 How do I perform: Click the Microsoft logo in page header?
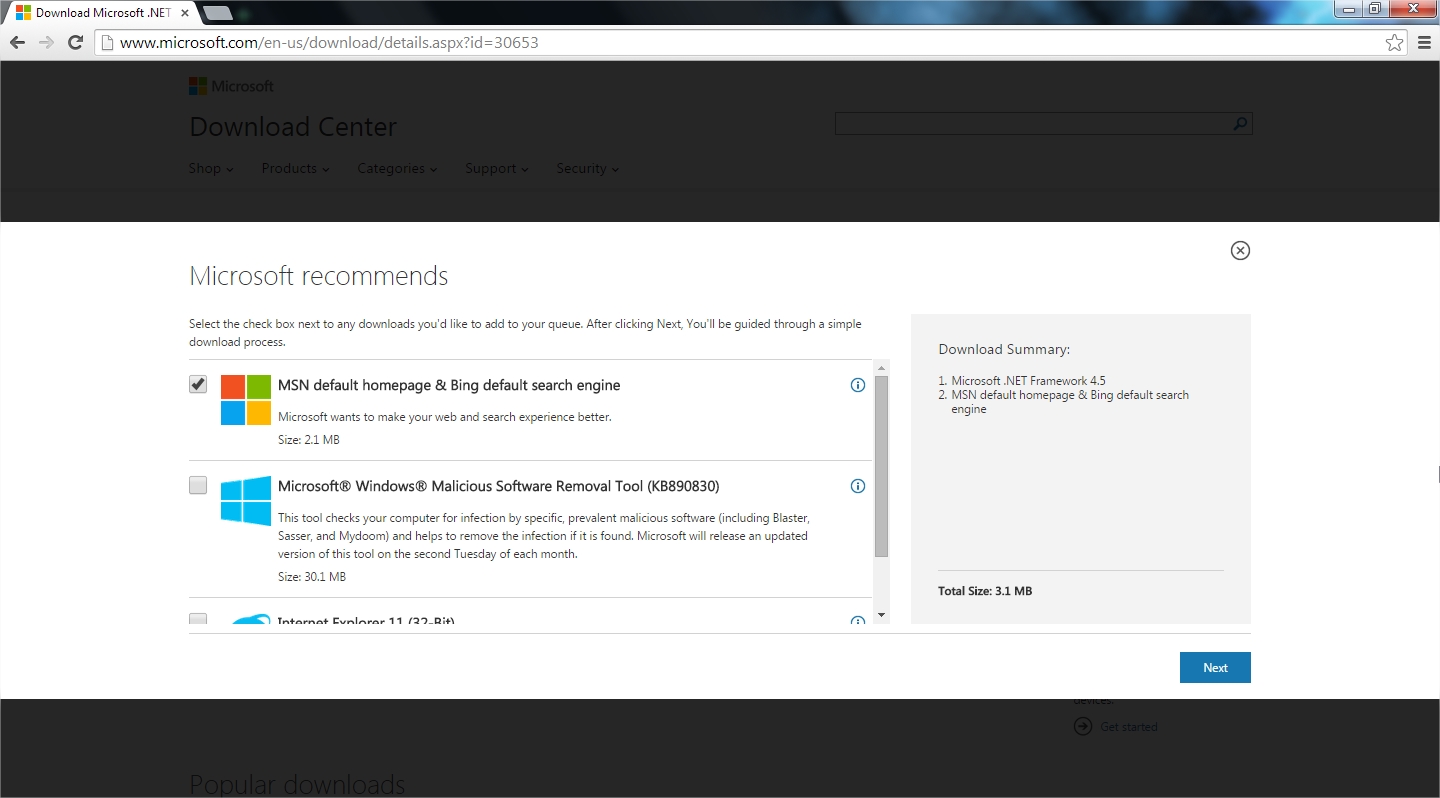231,86
